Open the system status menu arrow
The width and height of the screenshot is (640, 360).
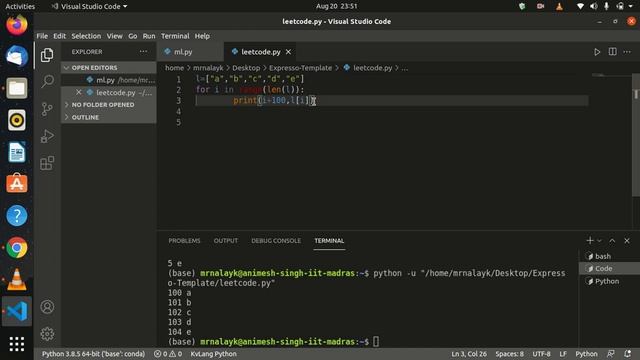[631, 6]
